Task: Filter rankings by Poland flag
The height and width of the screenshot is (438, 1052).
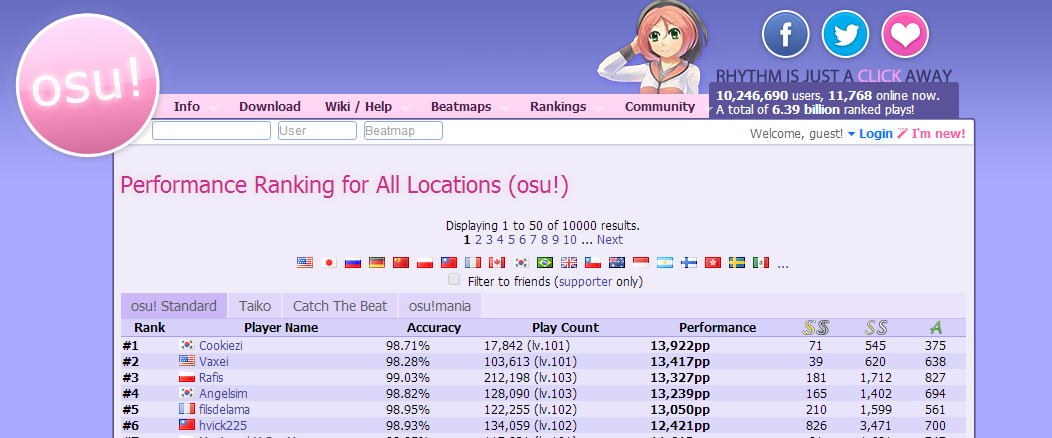Action: pos(425,263)
